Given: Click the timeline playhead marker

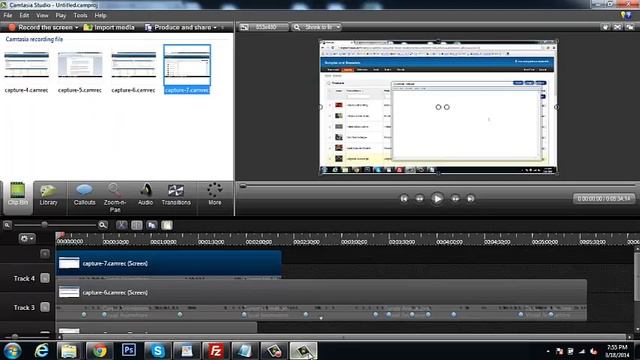Looking at the screenshot, I should tap(60, 236).
